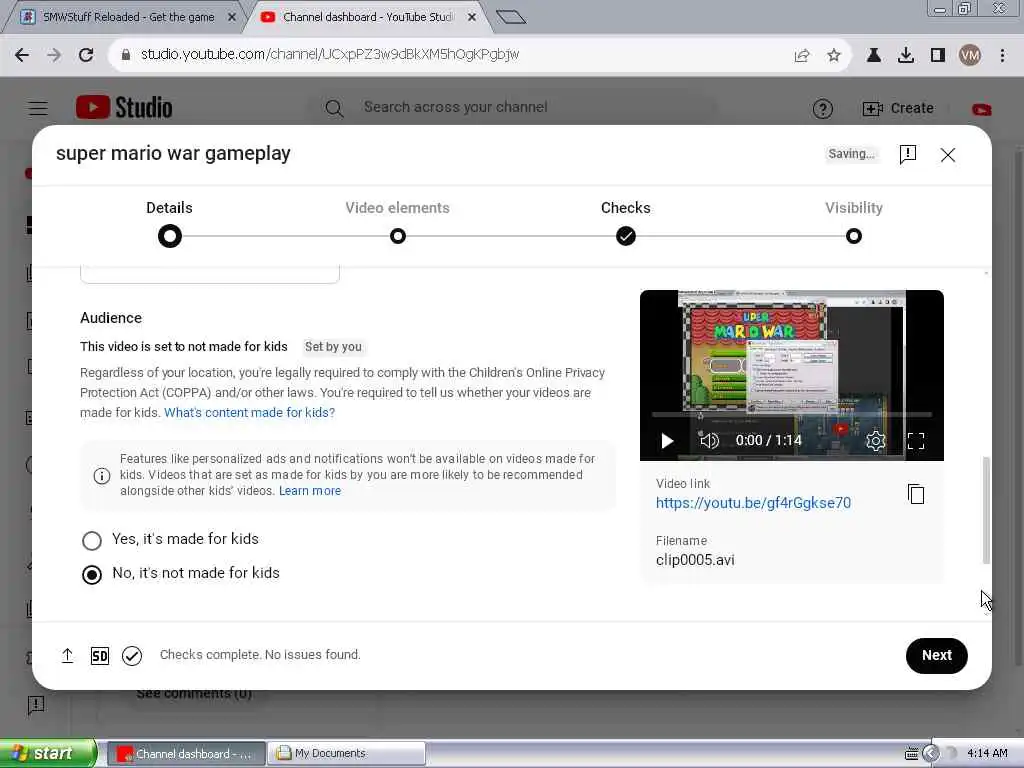Send feedback via the dialog's exclamation icon

coord(907,155)
